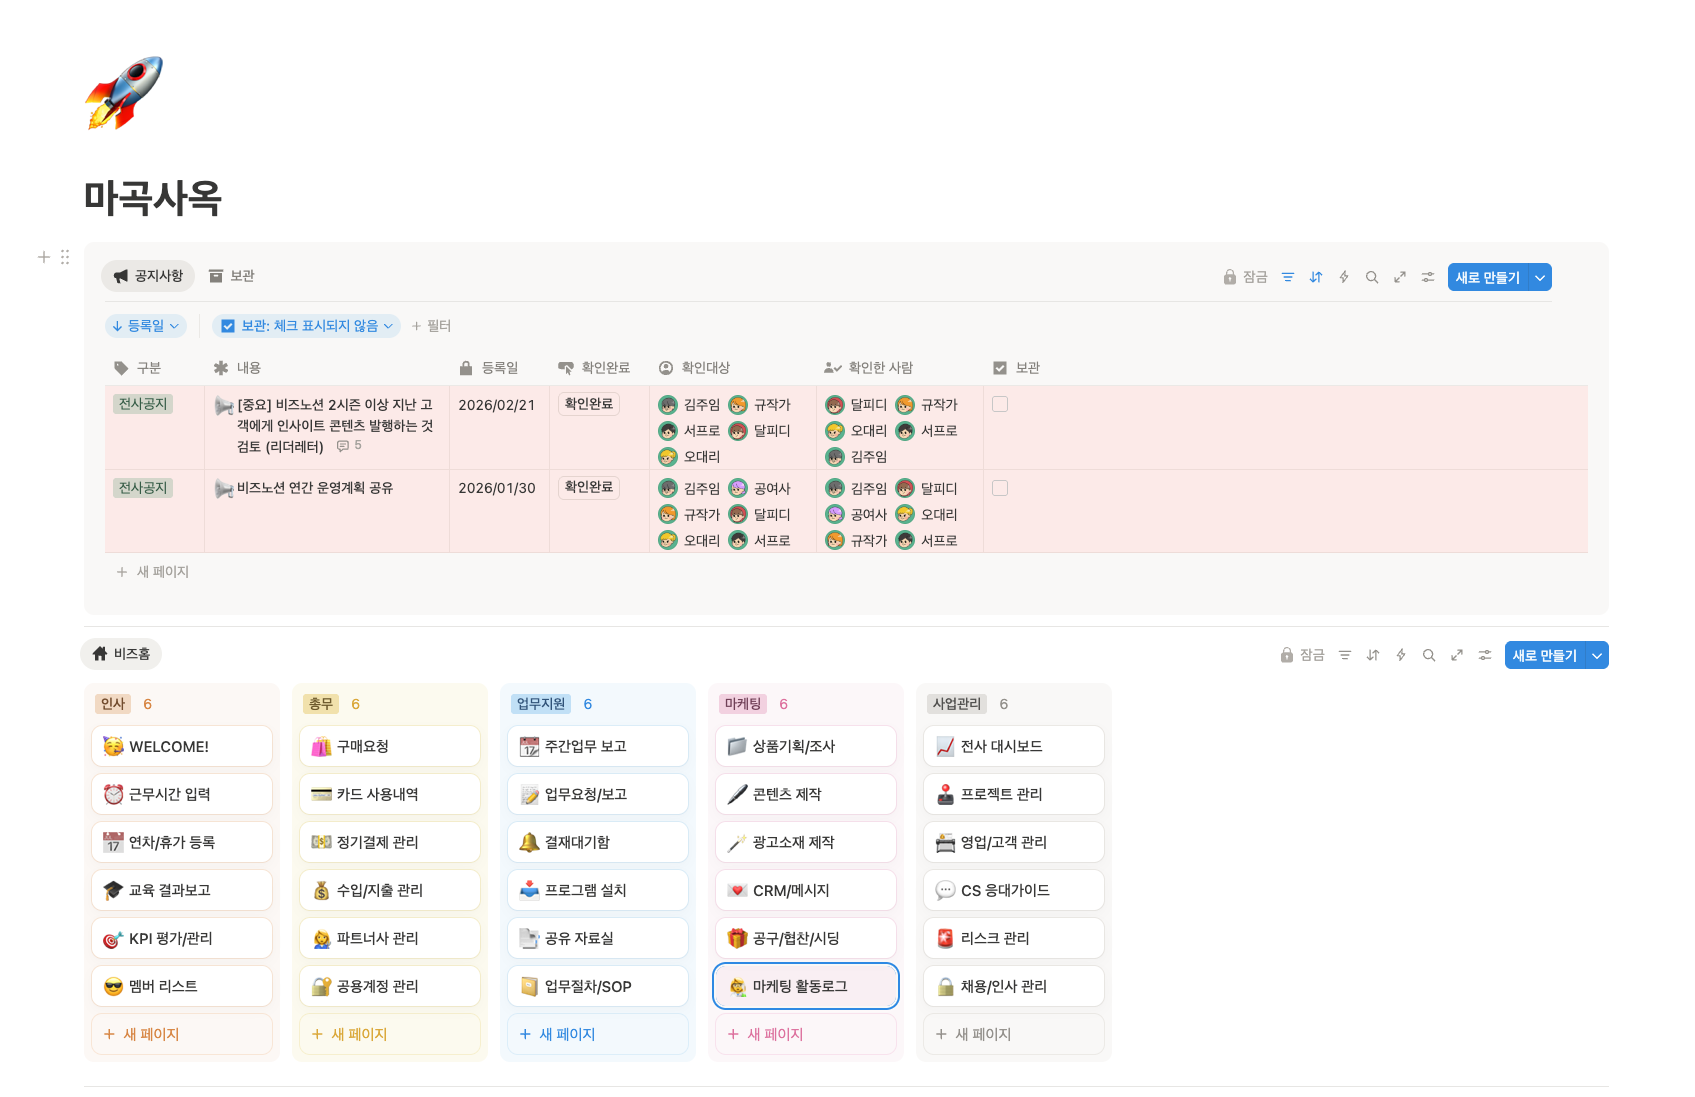Image resolution: width=1695 pixels, height=1097 pixels.
Task: Open dropdown arrow next to 공지사항 새로 만들기
Action: pyautogui.click(x=1540, y=277)
